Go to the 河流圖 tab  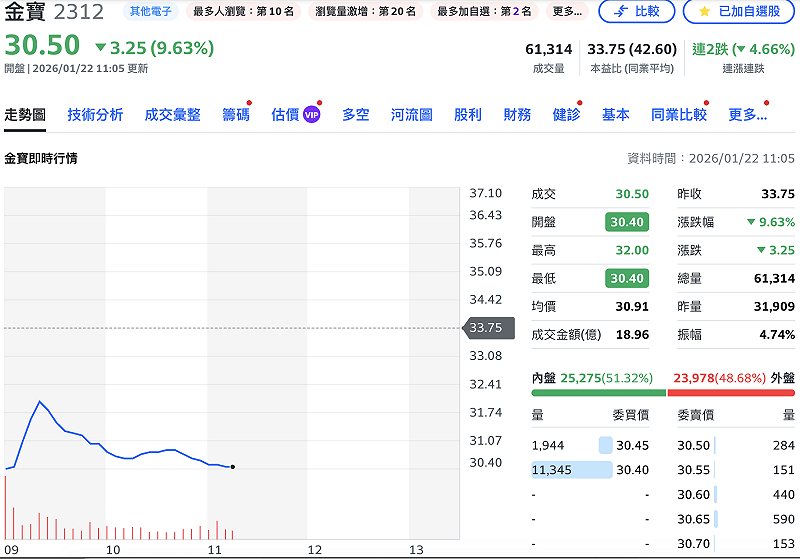point(411,115)
